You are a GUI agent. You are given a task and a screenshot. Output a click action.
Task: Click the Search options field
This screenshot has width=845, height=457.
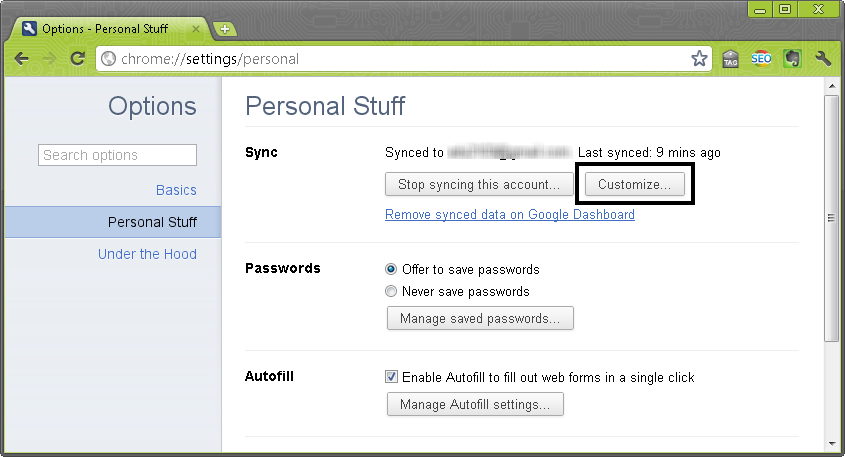click(117, 155)
